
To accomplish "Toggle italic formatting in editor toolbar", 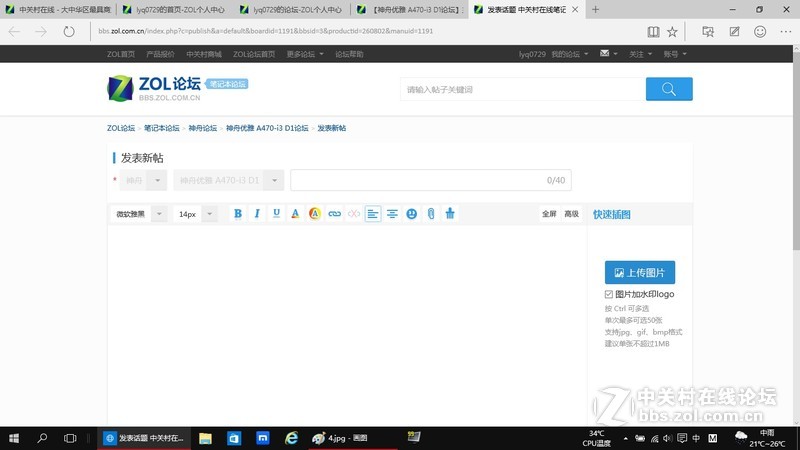I will [x=257, y=214].
